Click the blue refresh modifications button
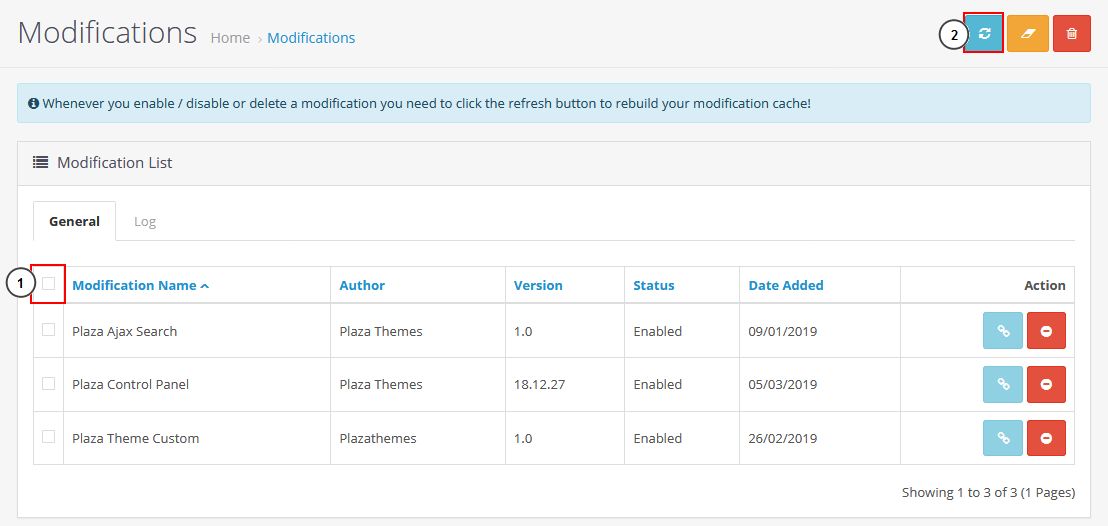This screenshot has width=1108, height=526. (x=984, y=33)
